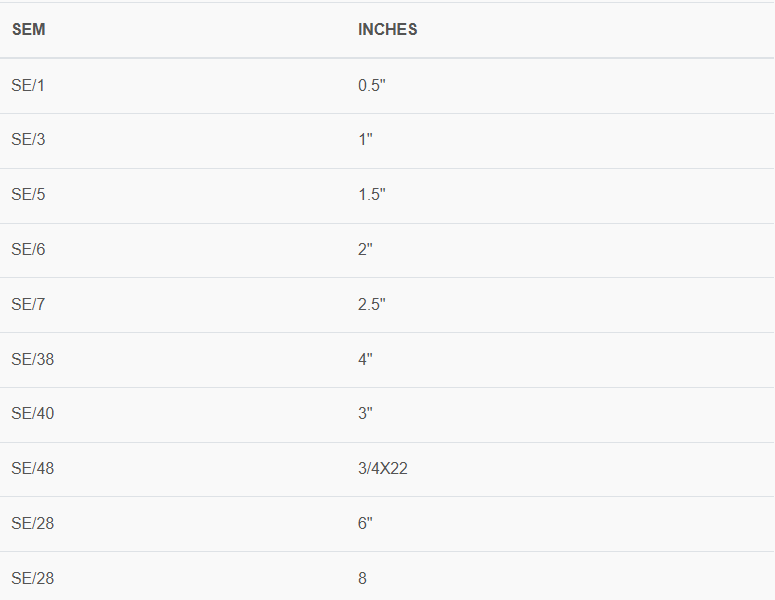Select the SE/48 cell

click(32, 469)
